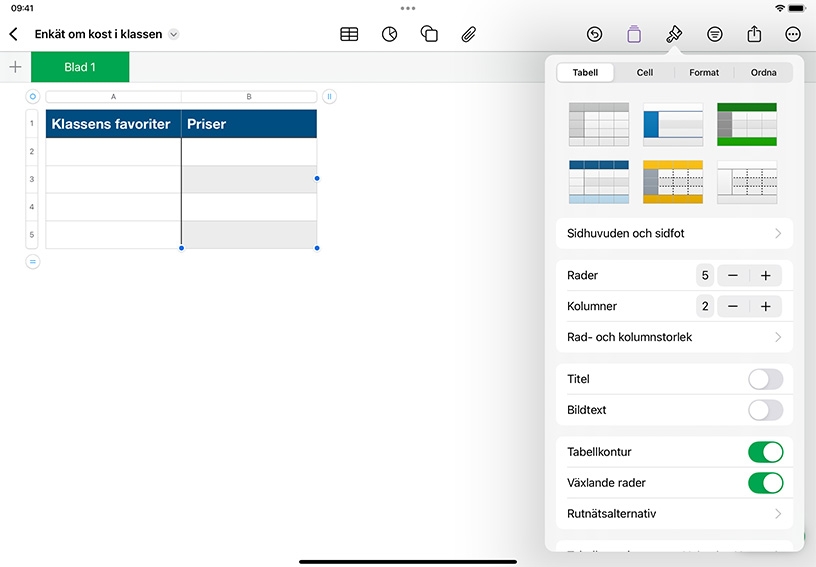Open the shapes insert icon
This screenshot has width=816, height=567.
(429, 34)
